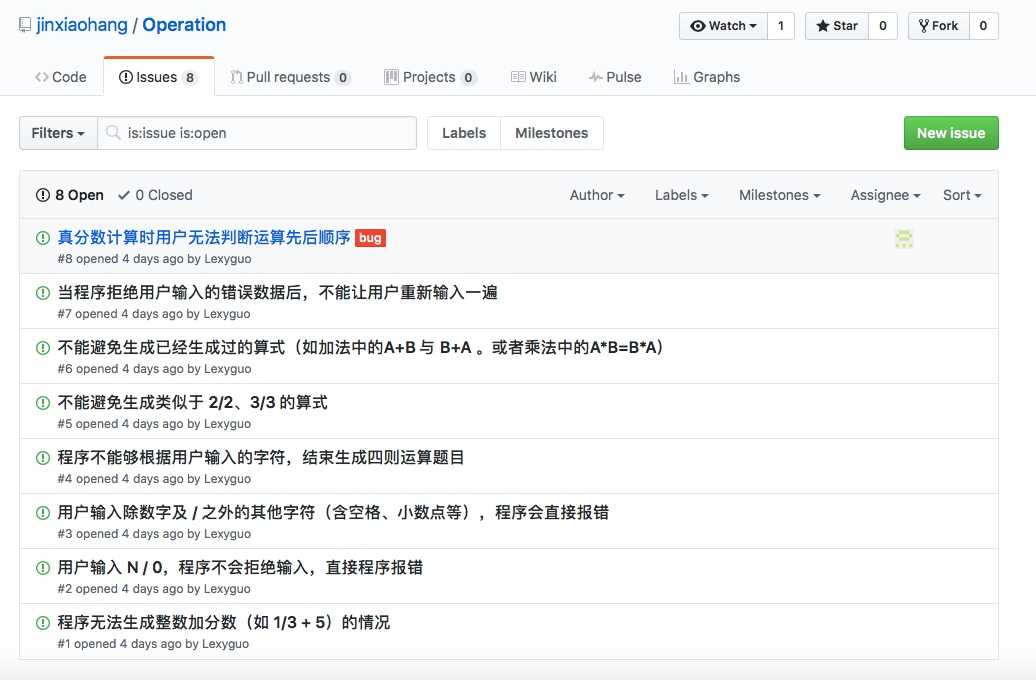
Task: Click the assignee avatar on issue #8
Action: pyautogui.click(x=904, y=238)
